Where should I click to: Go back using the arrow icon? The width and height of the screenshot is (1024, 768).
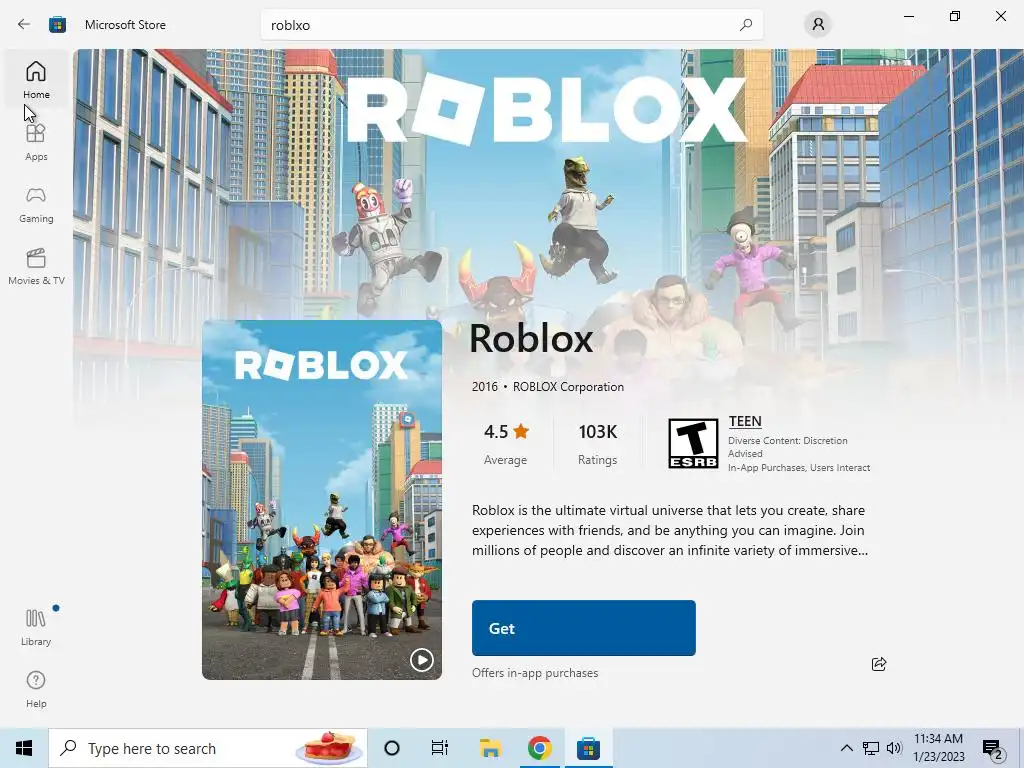point(24,25)
